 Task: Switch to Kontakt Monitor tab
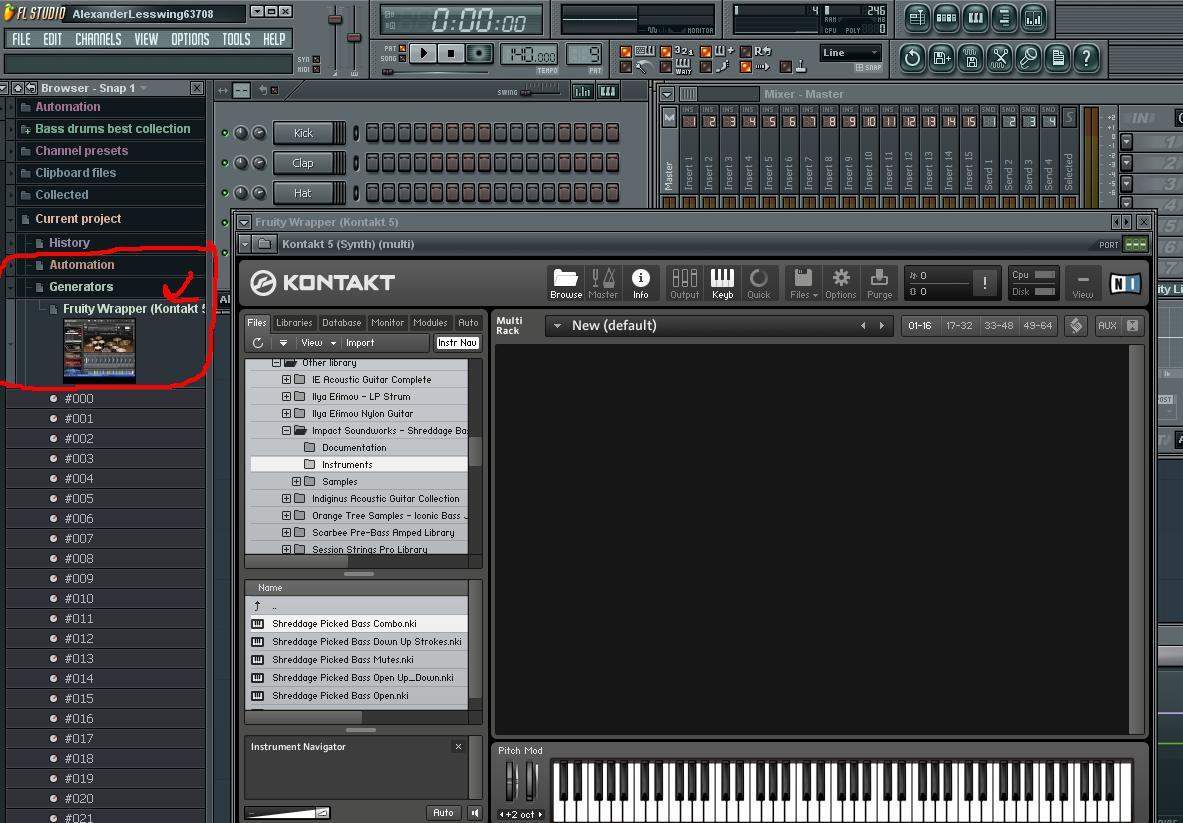(387, 323)
